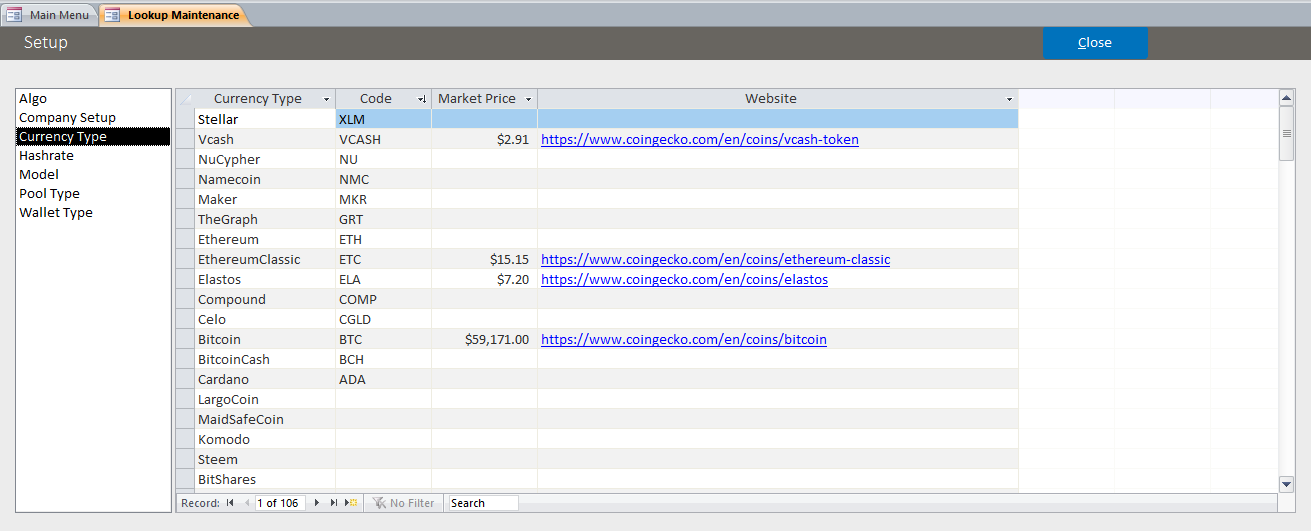Click vertical scrollbar down arrow
This screenshot has width=1311, height=531.
coord(1287,484)
